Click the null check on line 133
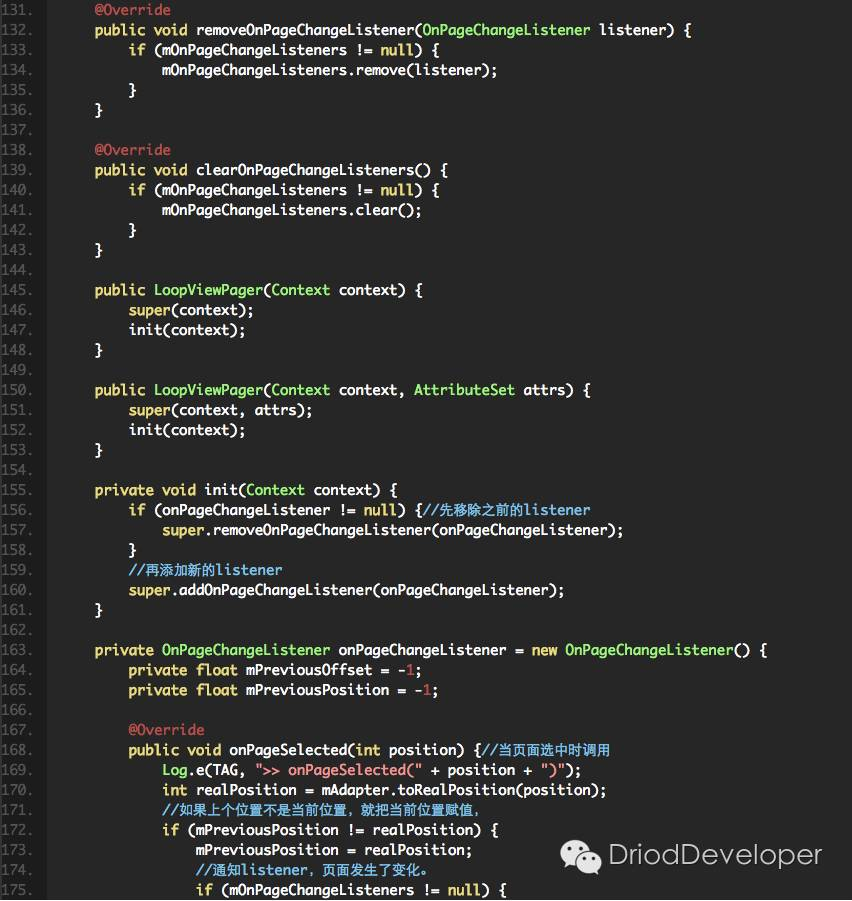 pos(284,50)
